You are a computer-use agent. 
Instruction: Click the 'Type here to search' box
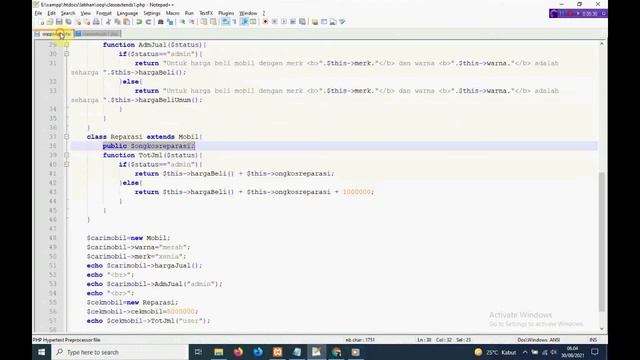[120, 352]
